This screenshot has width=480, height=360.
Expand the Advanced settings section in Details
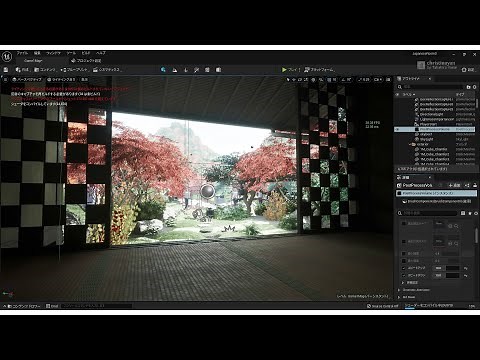403,283
